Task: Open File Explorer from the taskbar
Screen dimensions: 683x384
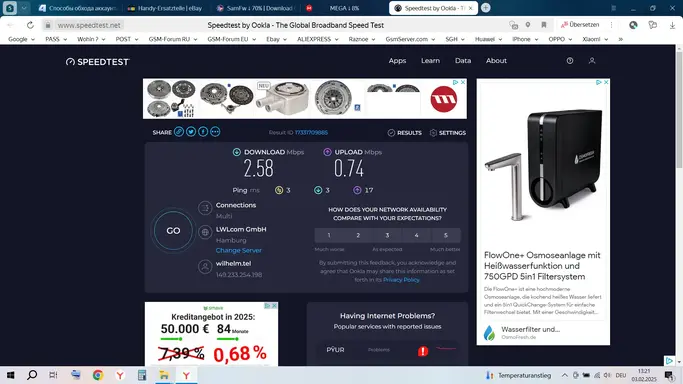Action: click(164, 375)
